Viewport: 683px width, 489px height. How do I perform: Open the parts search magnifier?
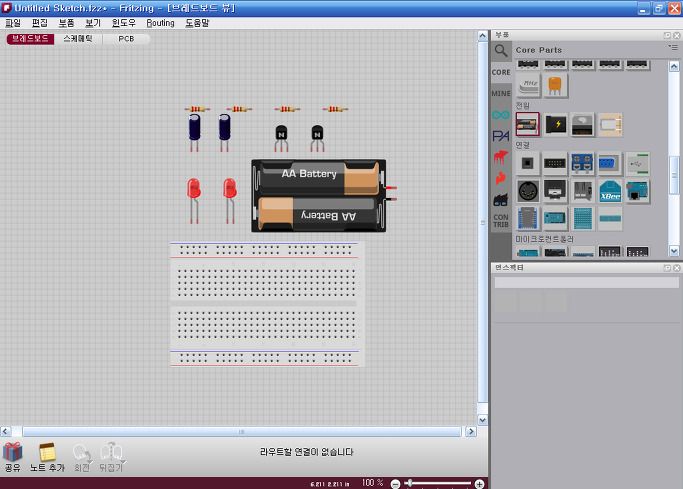(501, 51)
